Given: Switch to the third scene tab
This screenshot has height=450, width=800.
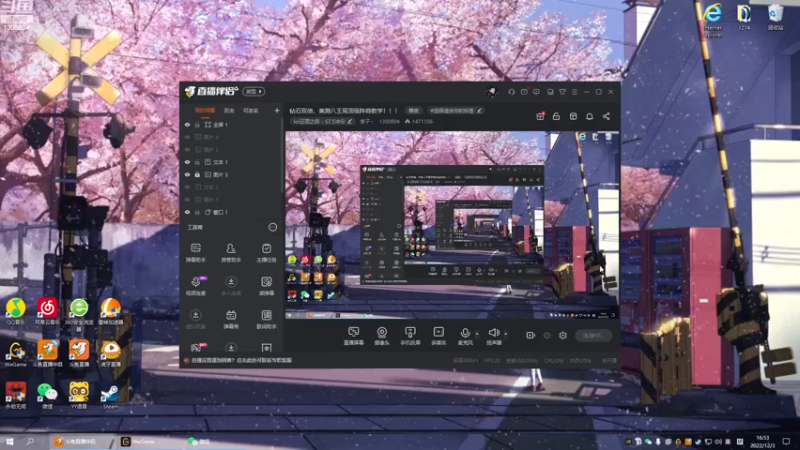Looking at the screenshot, I should click(x=251, y=110).
